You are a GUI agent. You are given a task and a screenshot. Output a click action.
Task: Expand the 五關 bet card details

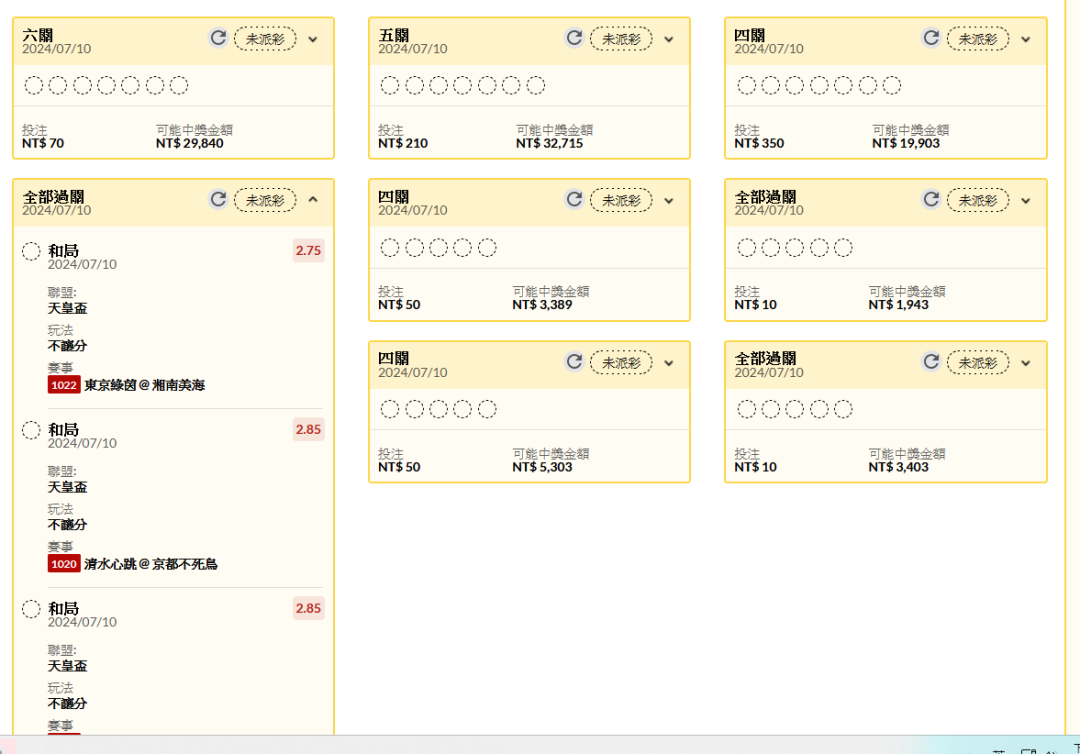point(669,39)
